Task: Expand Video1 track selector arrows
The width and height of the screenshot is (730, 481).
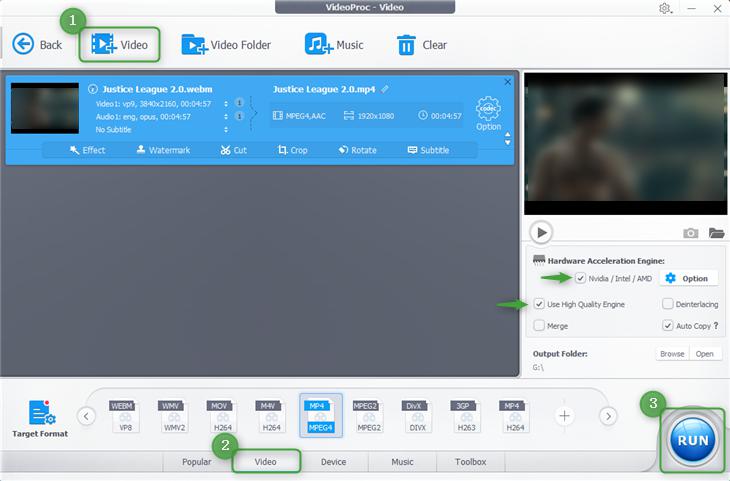Action: (226, 103)
